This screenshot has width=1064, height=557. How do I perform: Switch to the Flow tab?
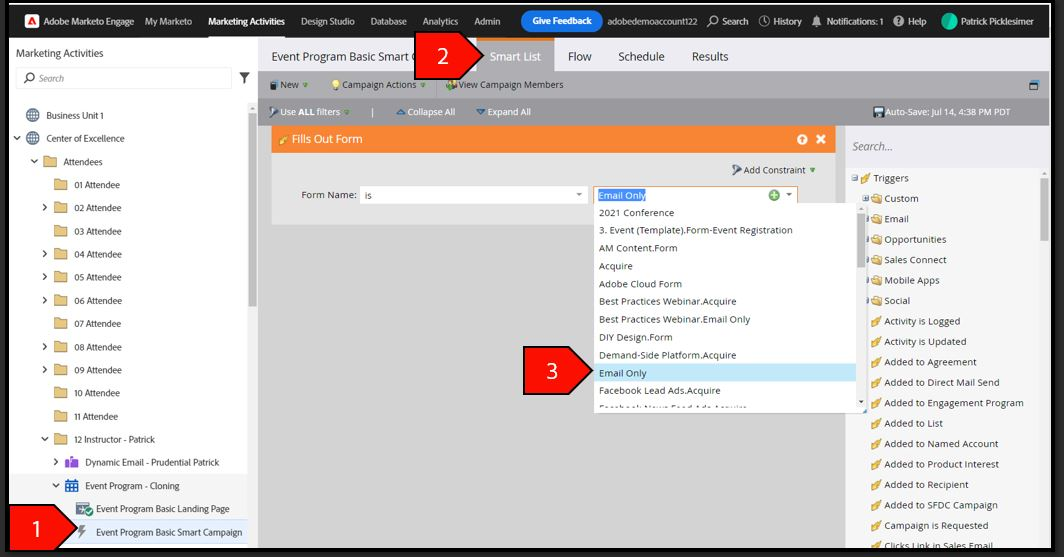click(580, 56)
